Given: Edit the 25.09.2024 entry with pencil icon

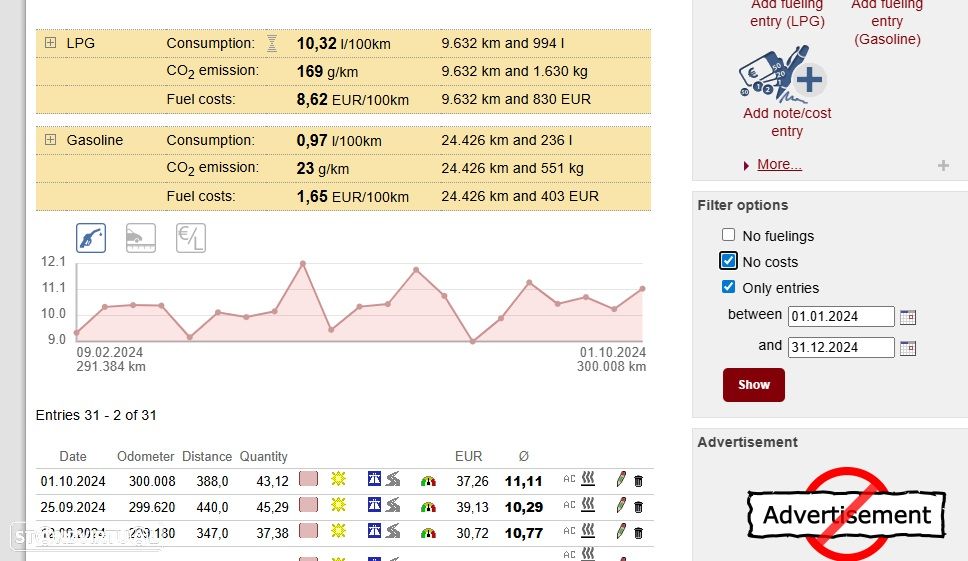Looking at the screenshot, I should pos(621,505).
